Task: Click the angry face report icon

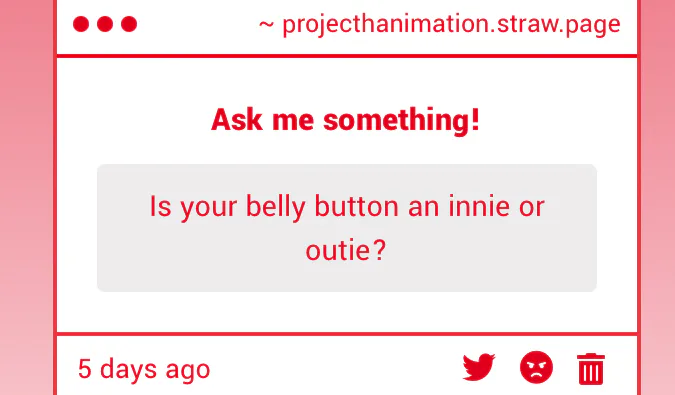Action: tap(536, 367)
